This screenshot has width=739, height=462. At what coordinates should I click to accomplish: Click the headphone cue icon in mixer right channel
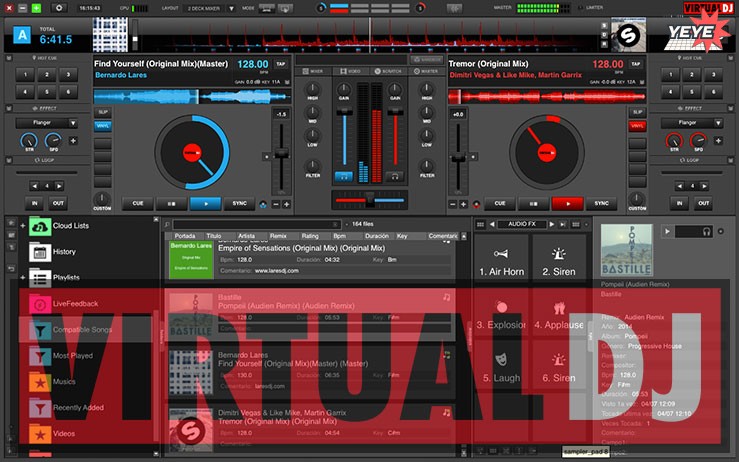pos(394,177)
